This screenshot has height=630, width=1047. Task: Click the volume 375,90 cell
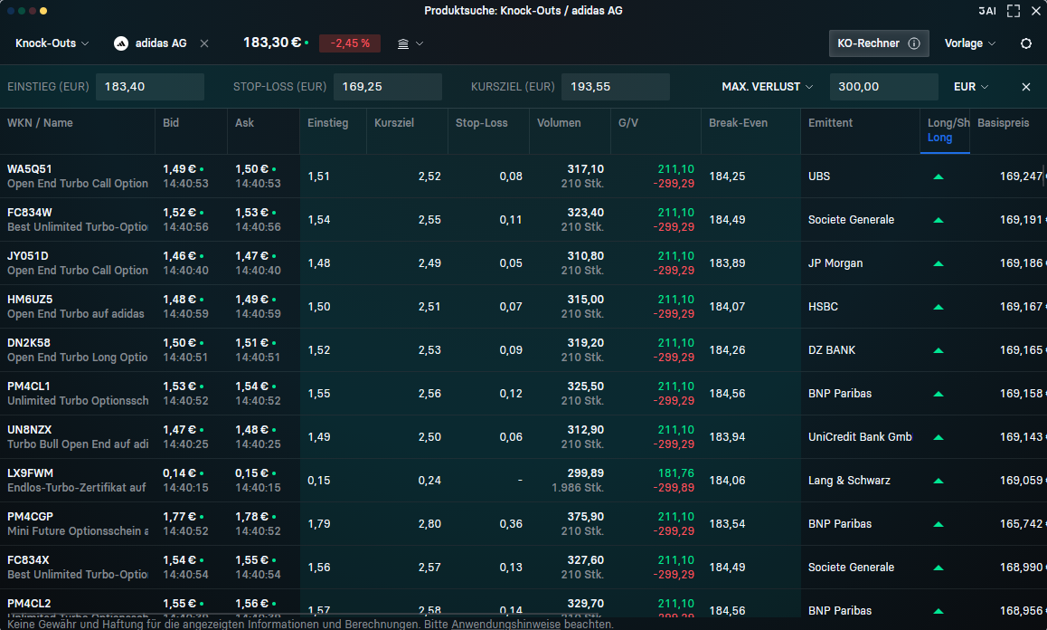click(585, 516)
